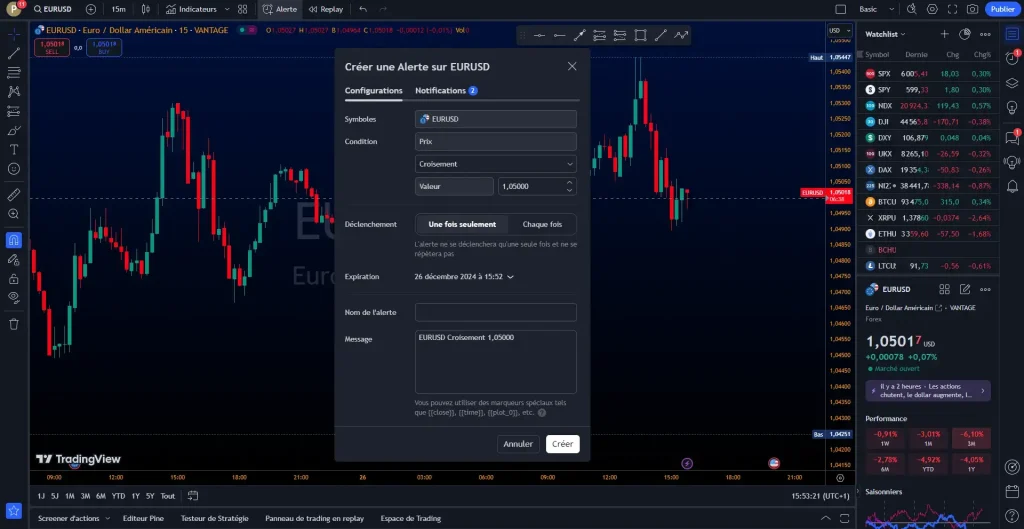This screenshot has height=529, width=1024.
Task: Select the text annotation tool
Action: coord(14,150)
